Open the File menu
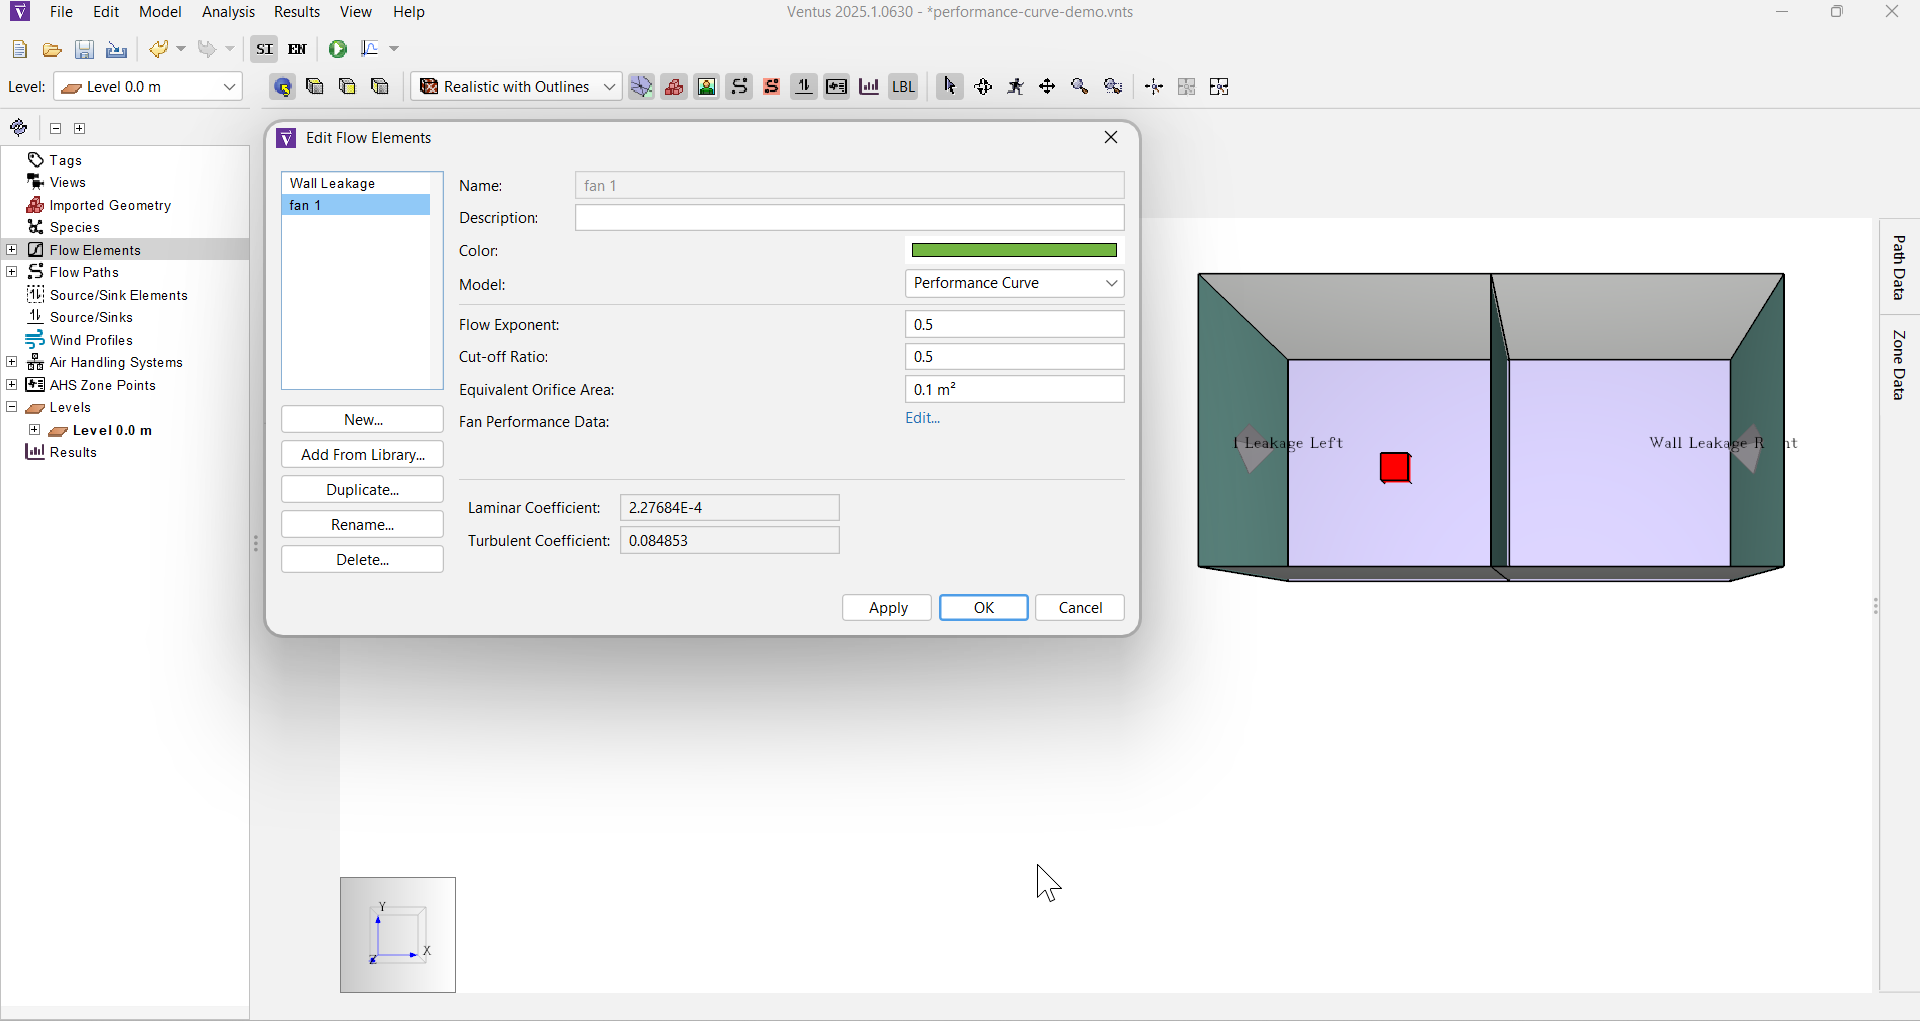This screenshot has width=1920, height=1021. point(61,12)
